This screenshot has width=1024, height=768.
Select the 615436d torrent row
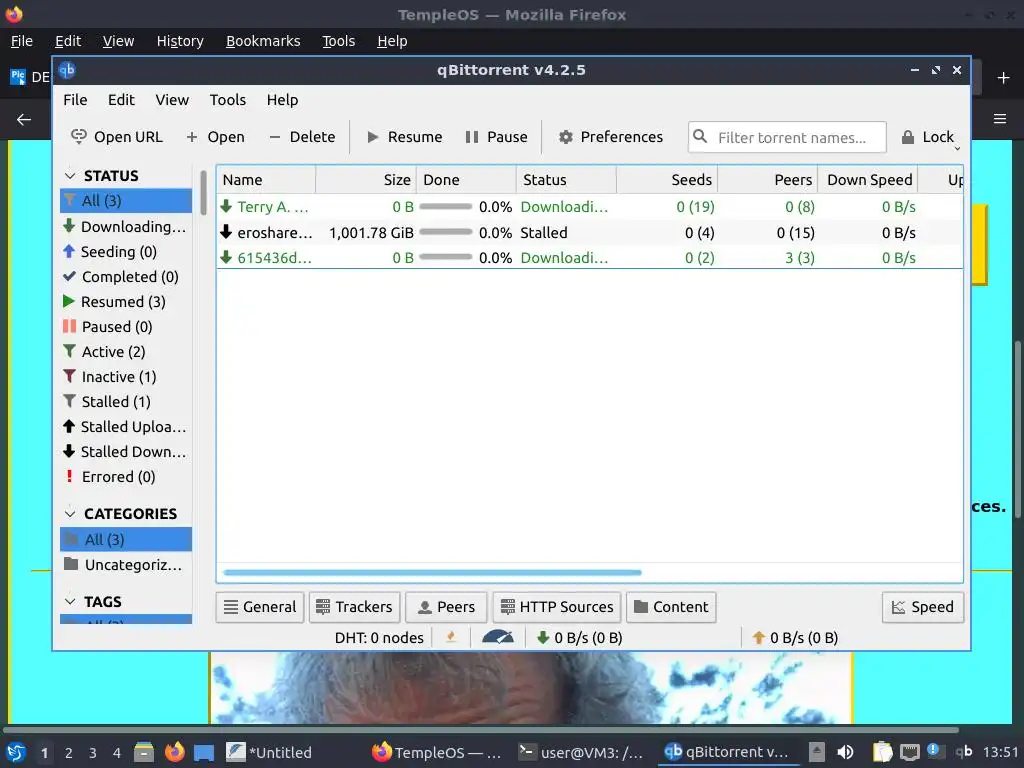(x=590, y=258)
